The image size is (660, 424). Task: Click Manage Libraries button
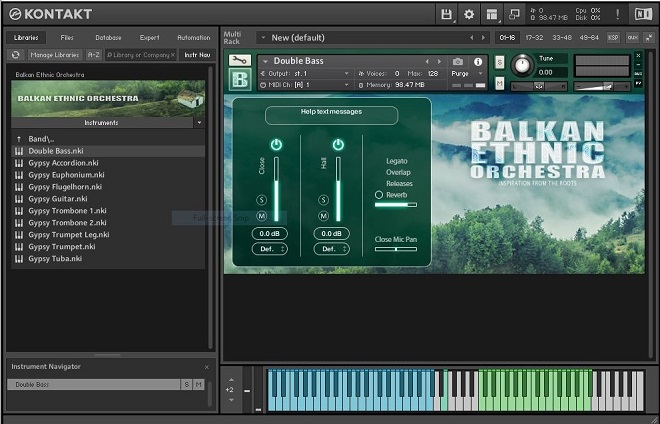[55, 55]
